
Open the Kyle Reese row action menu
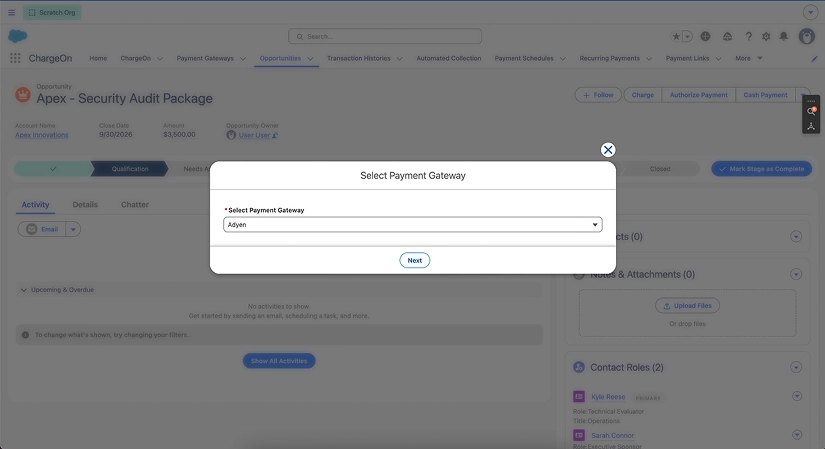pos(797,396)
